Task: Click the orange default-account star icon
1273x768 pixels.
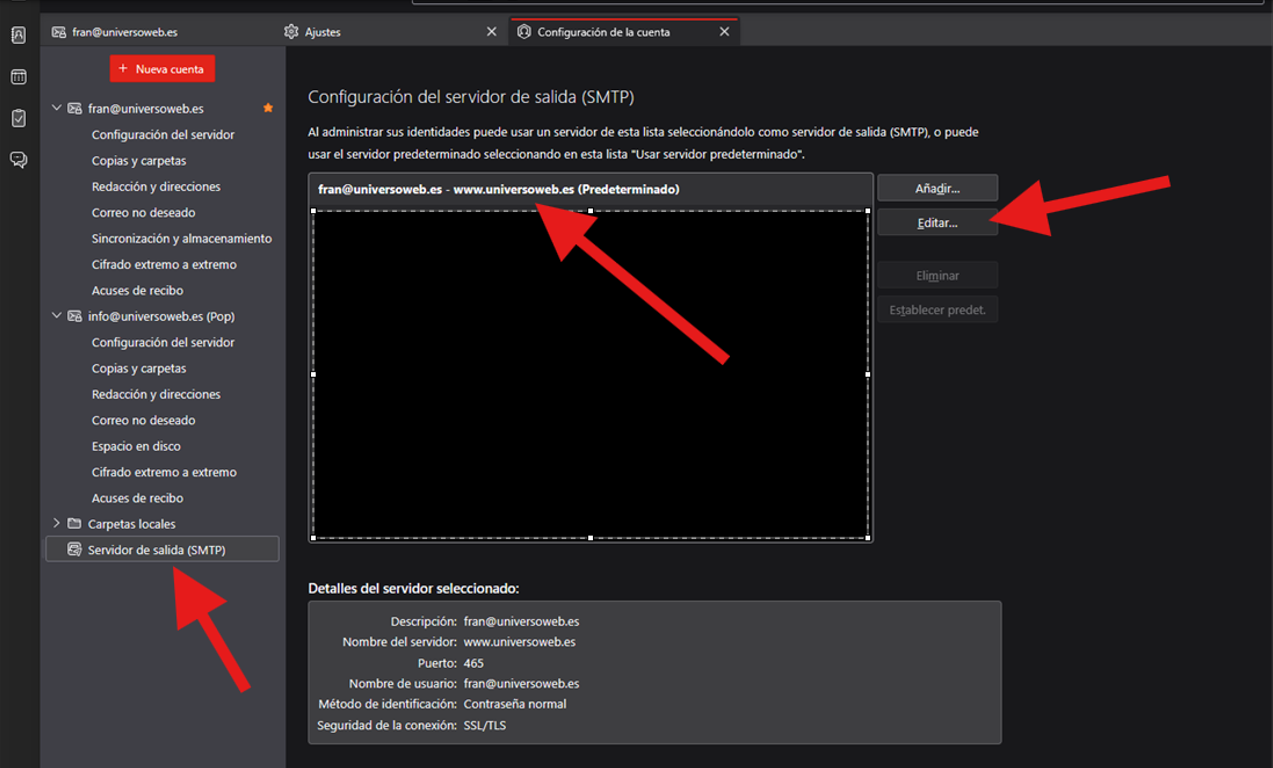Action: pos(267,108)
